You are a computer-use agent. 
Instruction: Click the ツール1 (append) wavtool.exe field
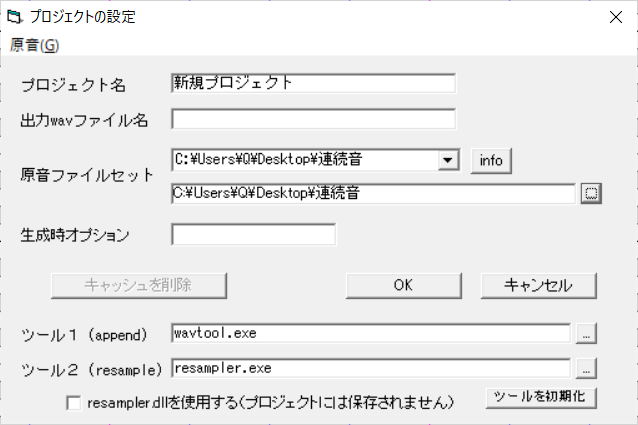[x=371, y=333]
